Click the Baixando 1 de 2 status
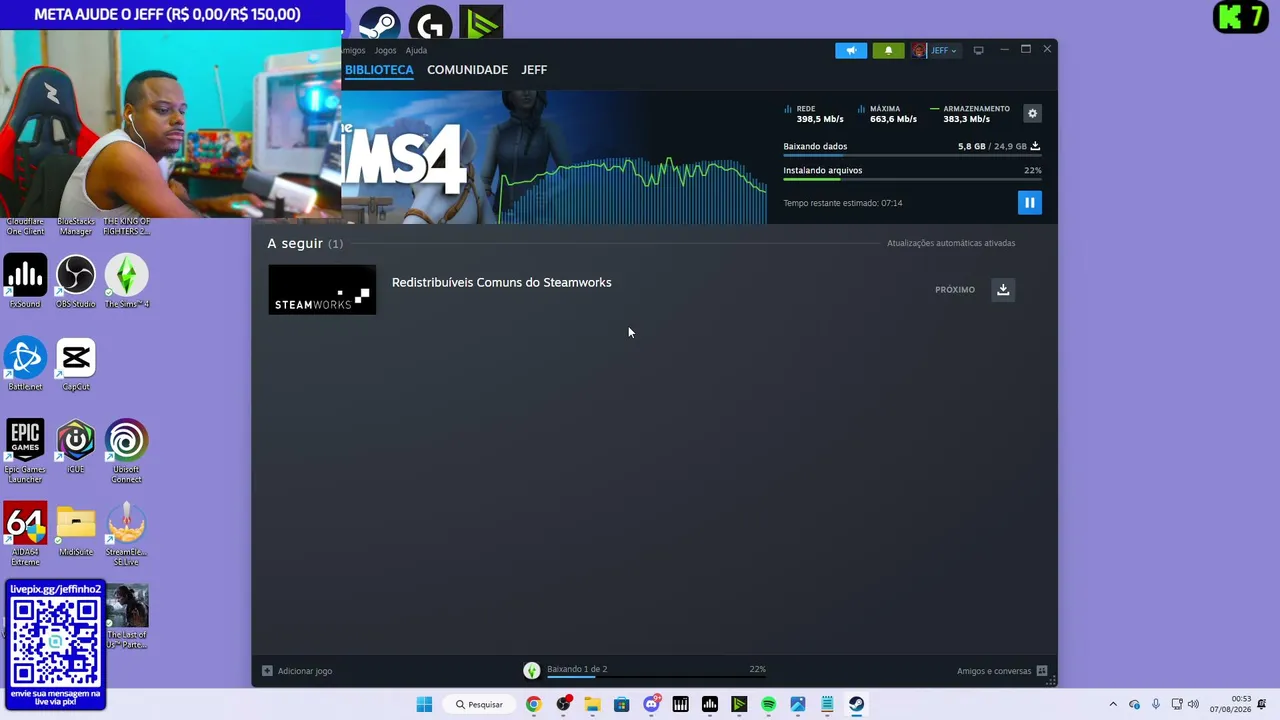Viewport: 1280px width, 720px height. (x=577, y=669)
